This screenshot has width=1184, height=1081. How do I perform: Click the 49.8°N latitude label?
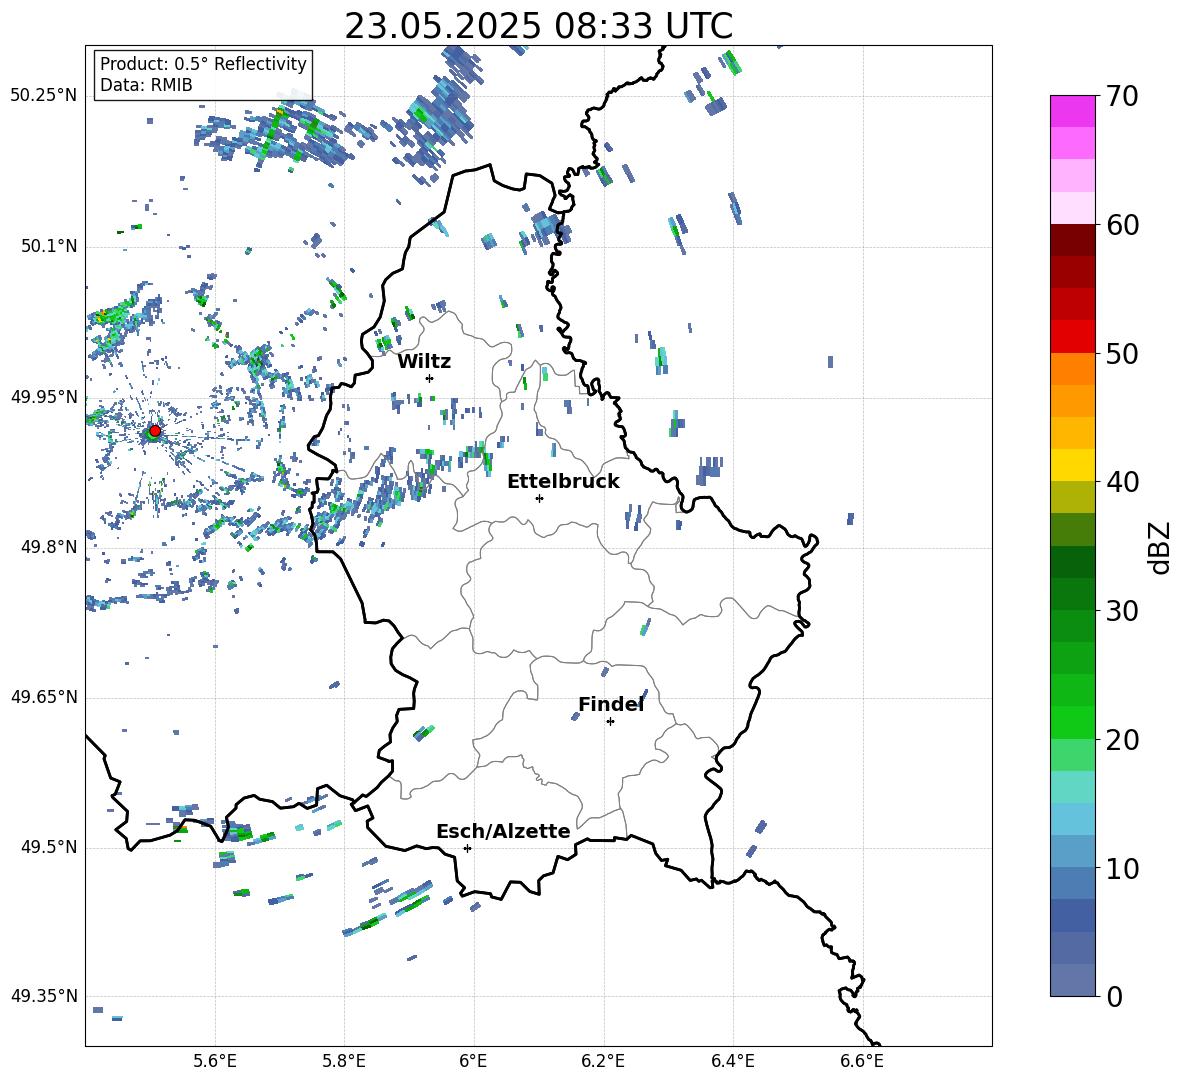click(x=49, y=547)
